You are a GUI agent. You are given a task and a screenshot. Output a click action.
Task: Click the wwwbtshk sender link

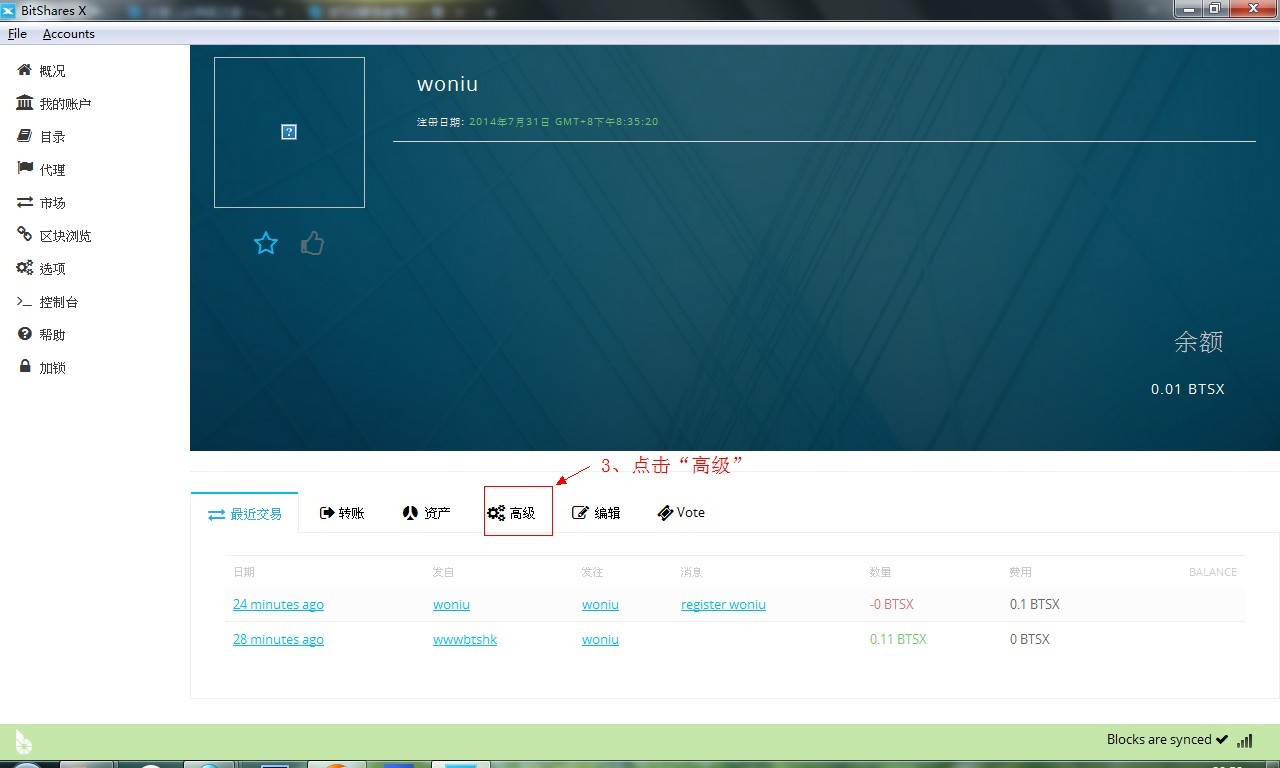click(465, 640)
